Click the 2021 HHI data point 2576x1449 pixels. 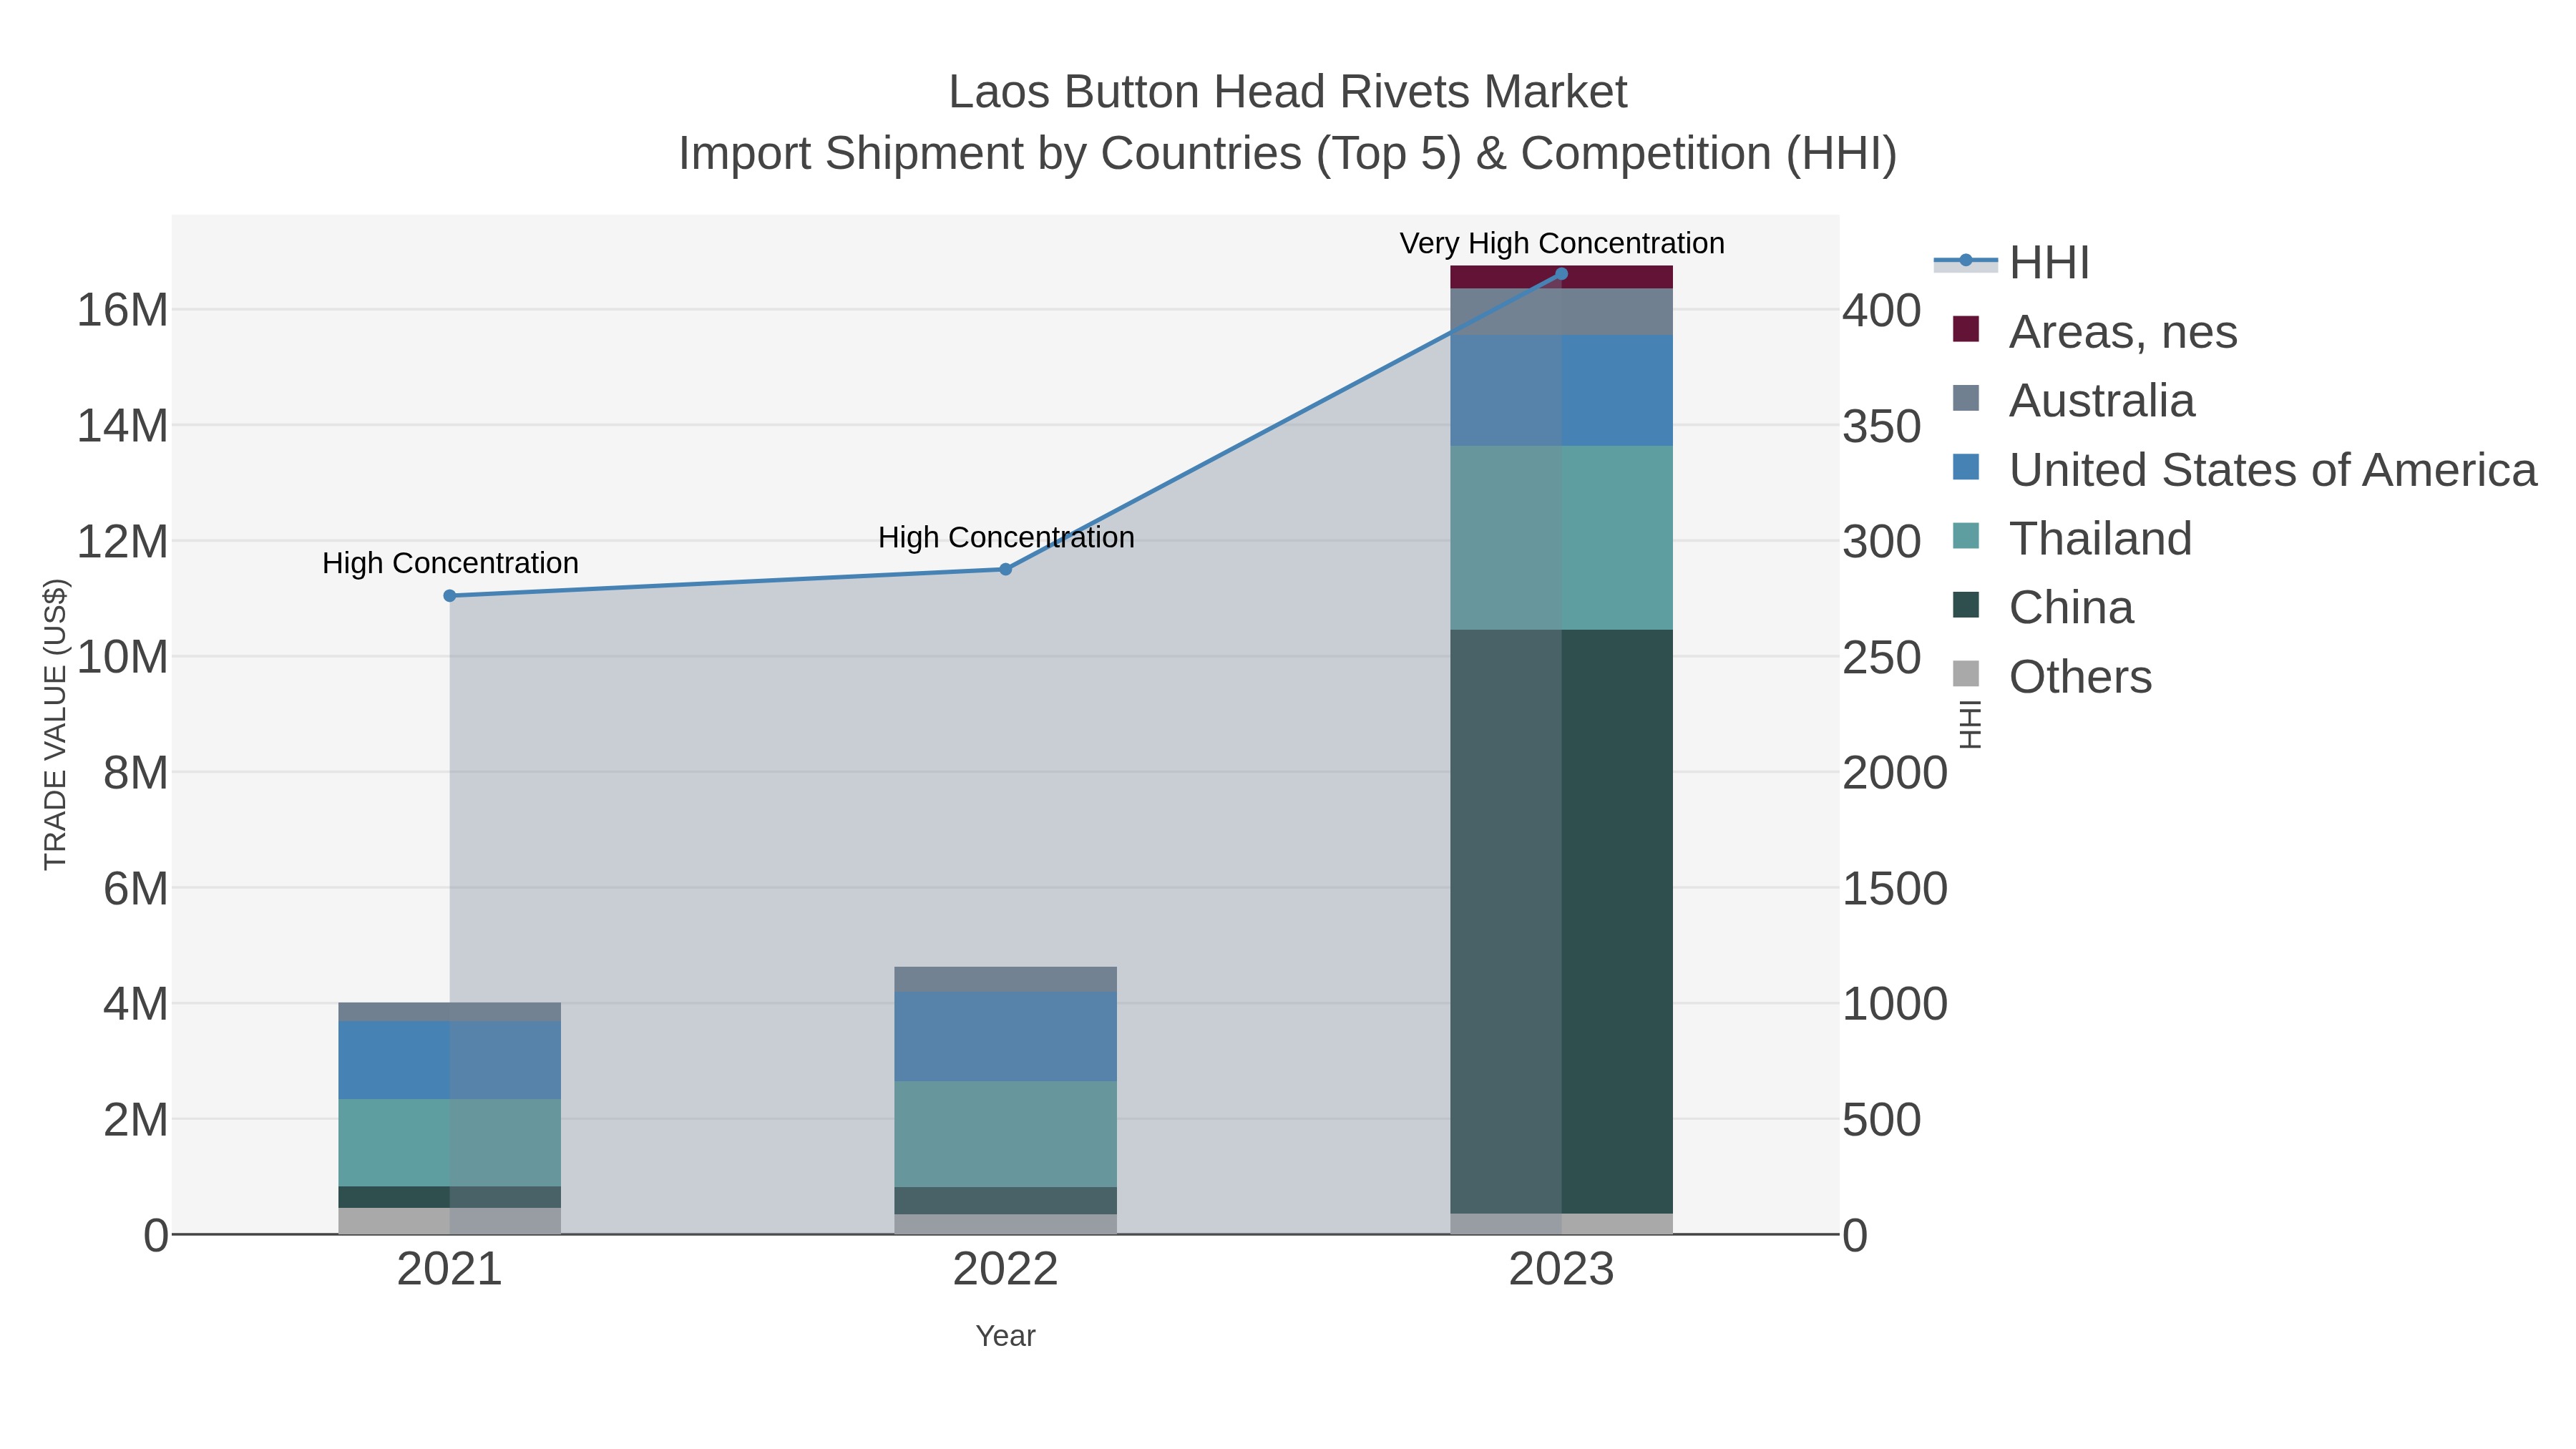[x=450, y=596]
